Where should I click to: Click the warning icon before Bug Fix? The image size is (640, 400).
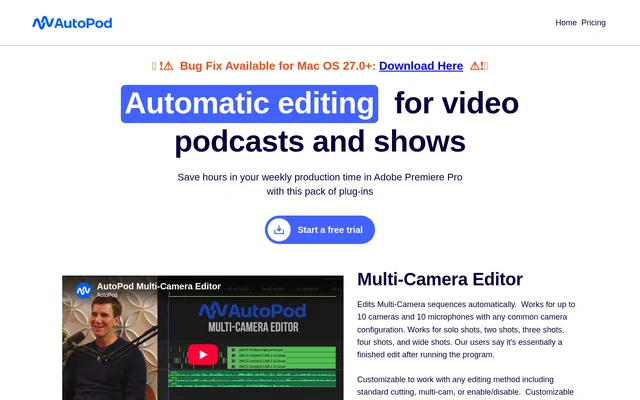pos(168,66)
